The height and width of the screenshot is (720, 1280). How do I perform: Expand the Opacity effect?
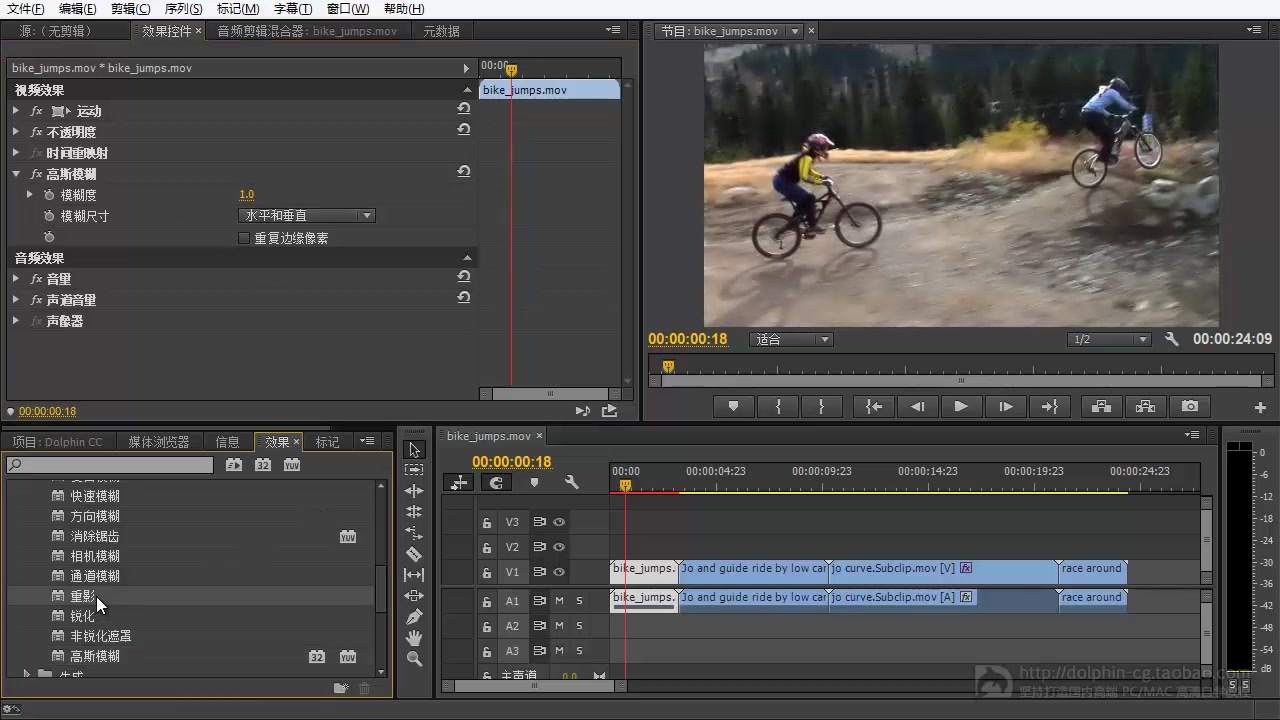pos(16,132)
